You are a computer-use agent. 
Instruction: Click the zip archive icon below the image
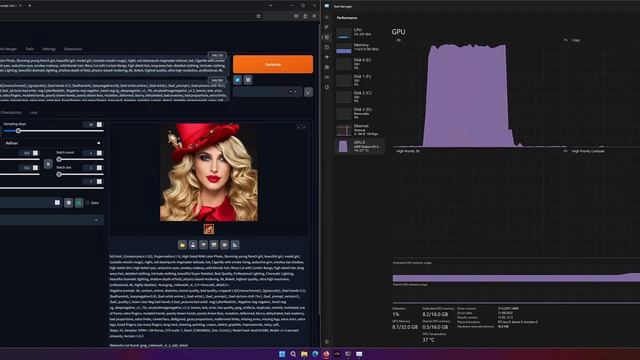click(203, 245)
